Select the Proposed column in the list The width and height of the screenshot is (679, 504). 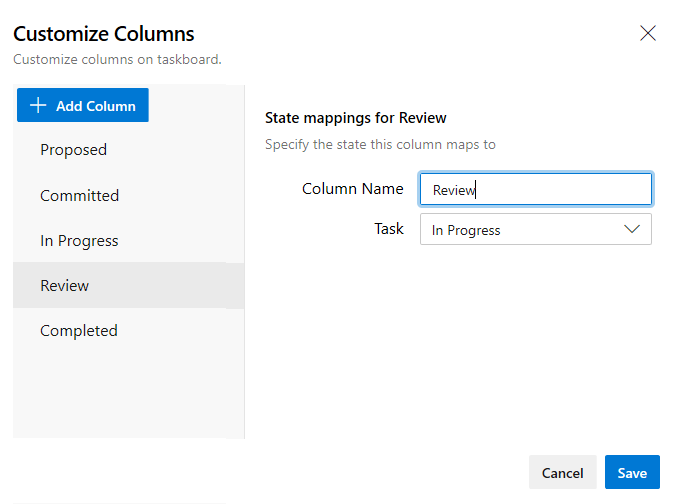(x=129, y=150)
